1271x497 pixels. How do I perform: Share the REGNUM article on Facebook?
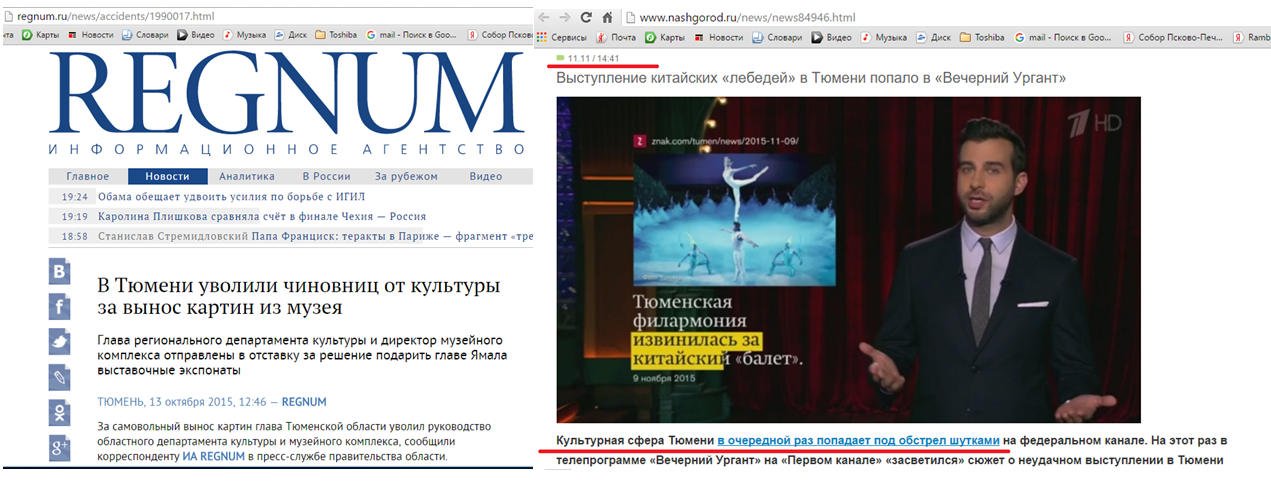60,307
